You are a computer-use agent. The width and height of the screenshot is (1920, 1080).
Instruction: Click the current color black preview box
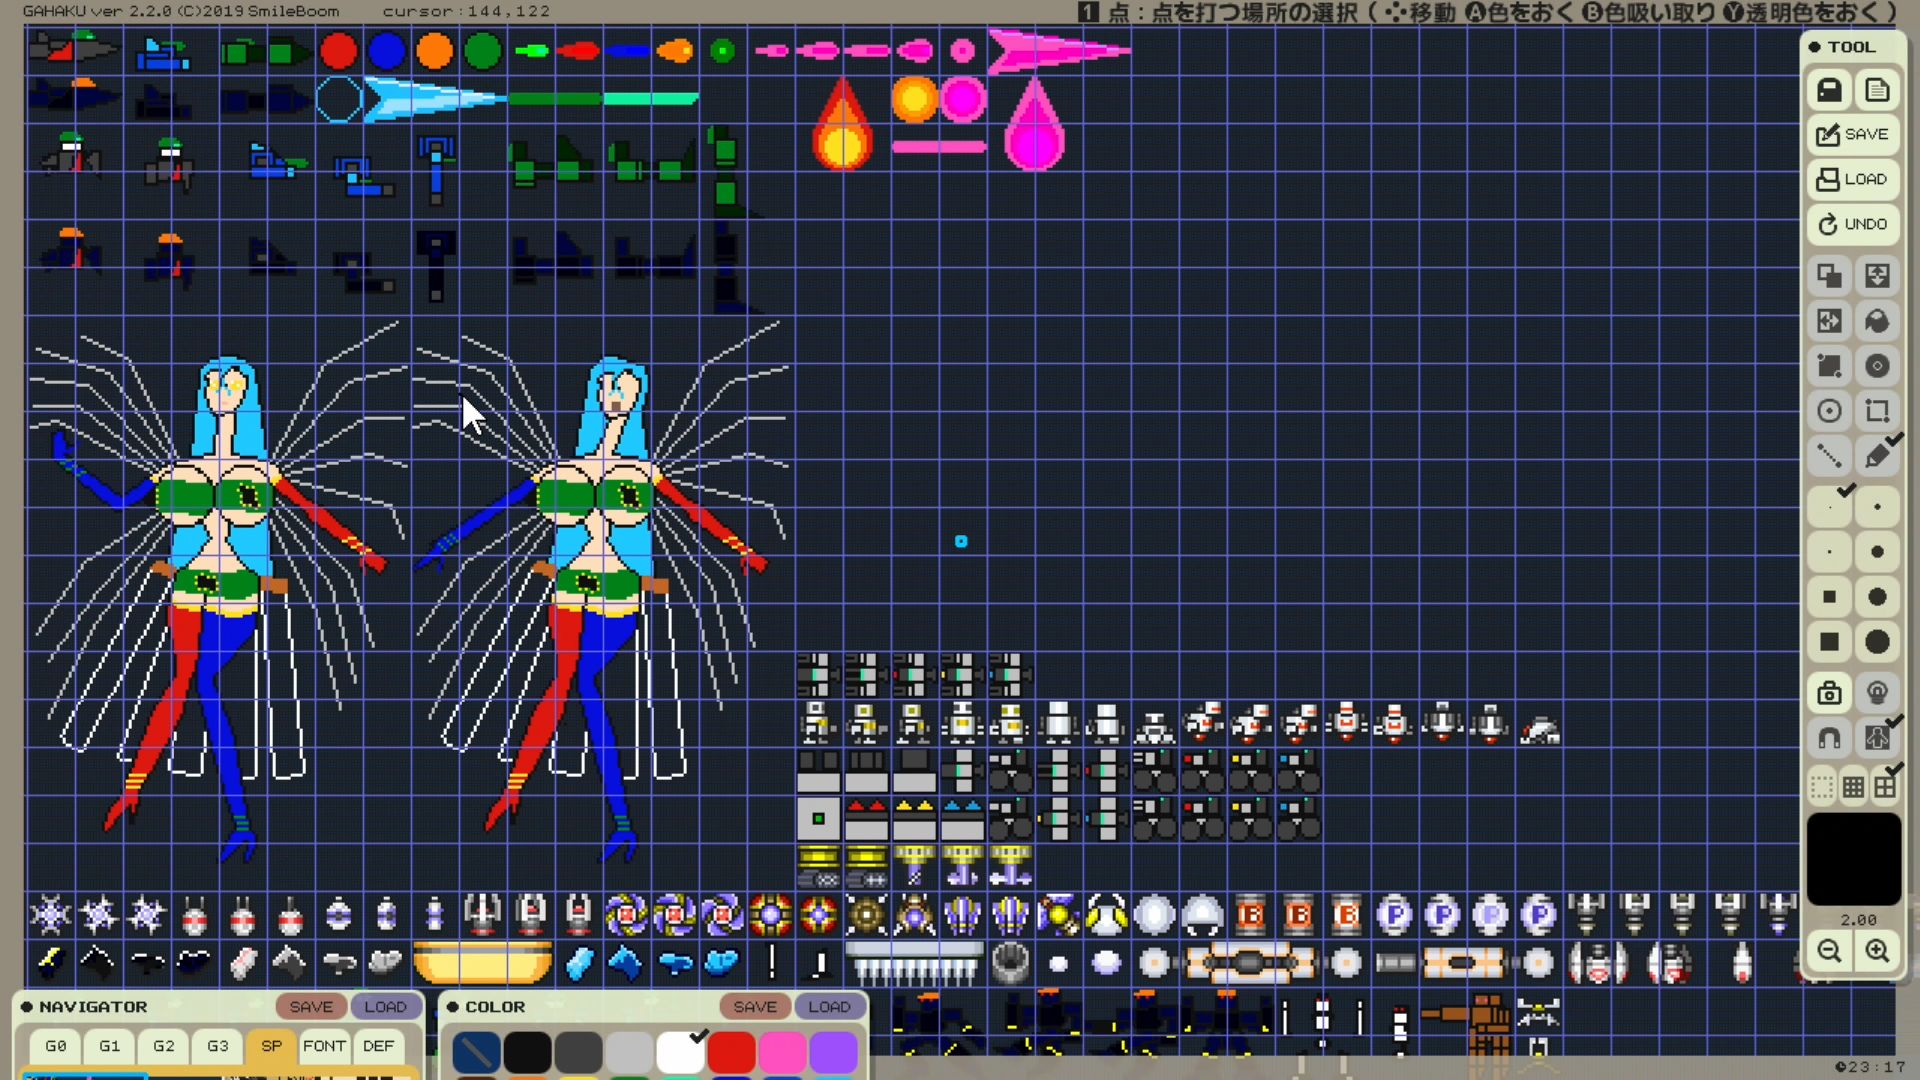(1853, 859)
